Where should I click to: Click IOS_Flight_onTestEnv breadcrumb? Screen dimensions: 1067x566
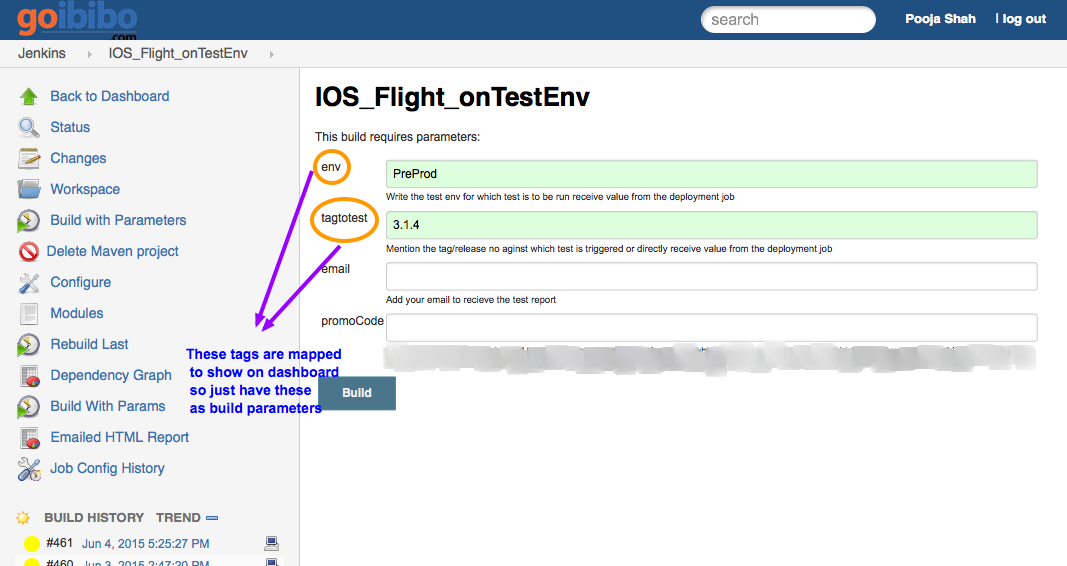click(x=178, y=54)
